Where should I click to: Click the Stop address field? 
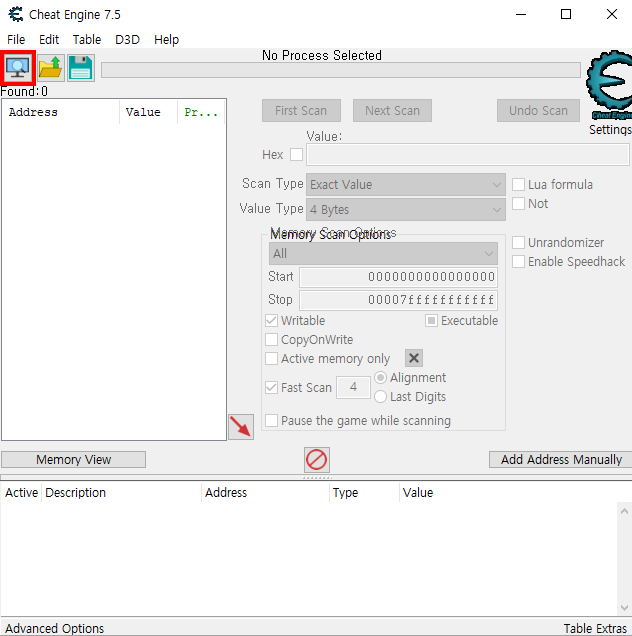[x=398, y=300]
